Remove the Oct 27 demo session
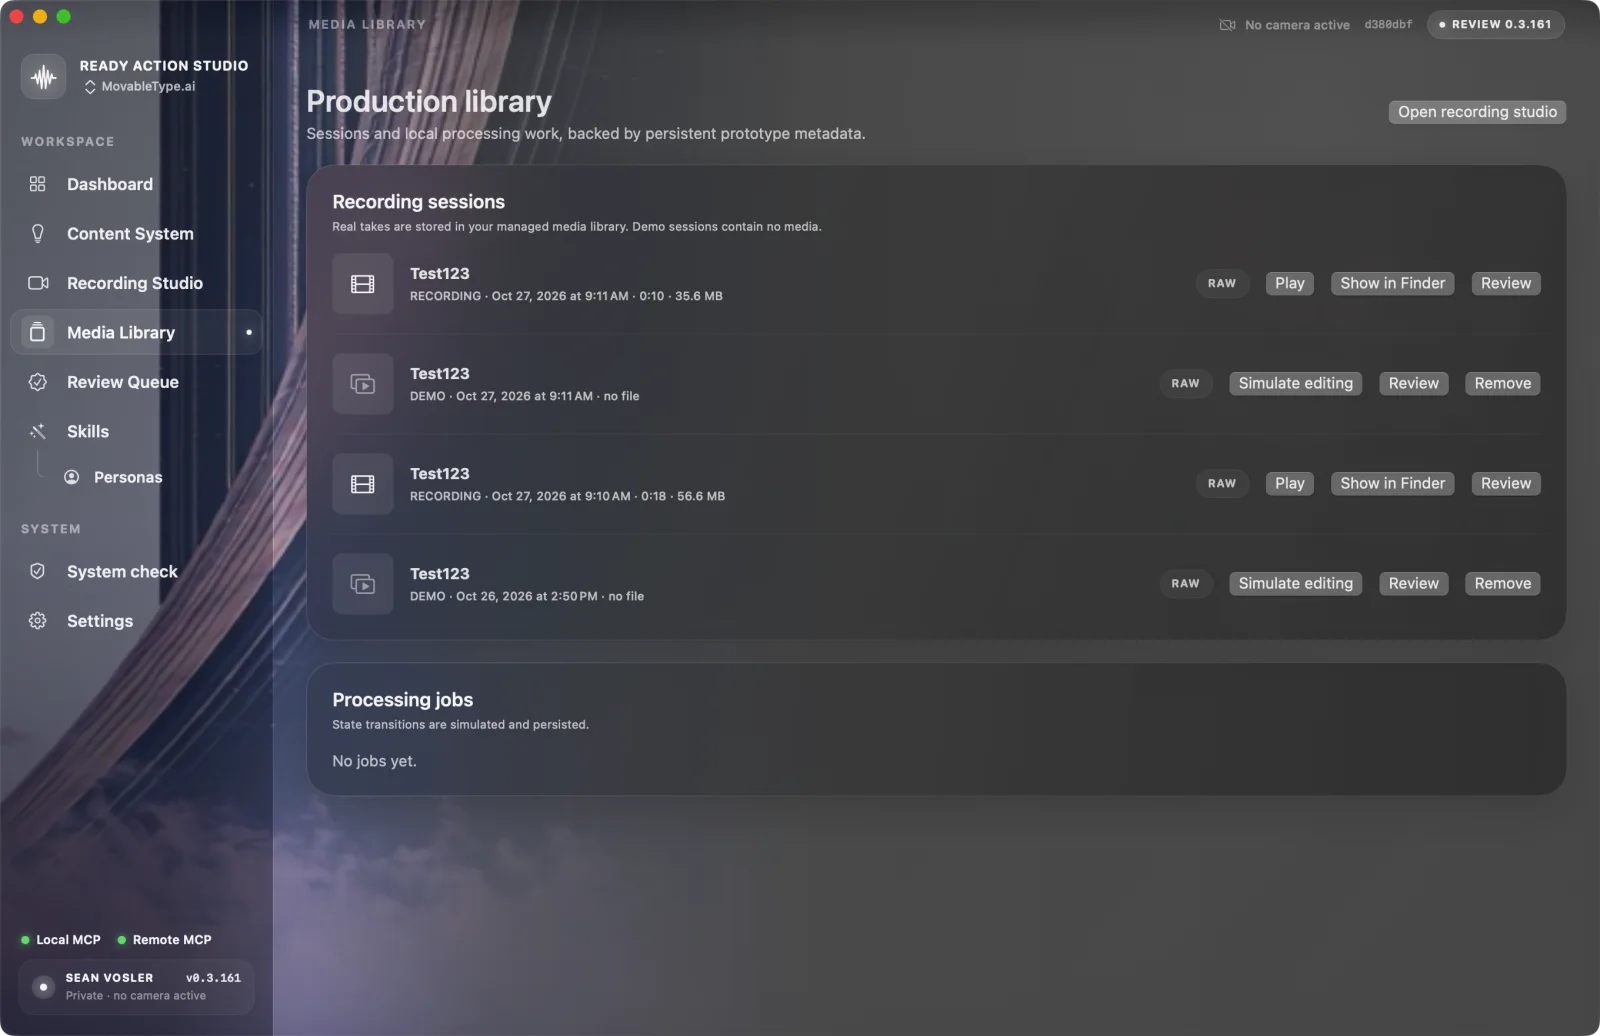Viewport: 1600px width, 1036px height. [1502, 383]
